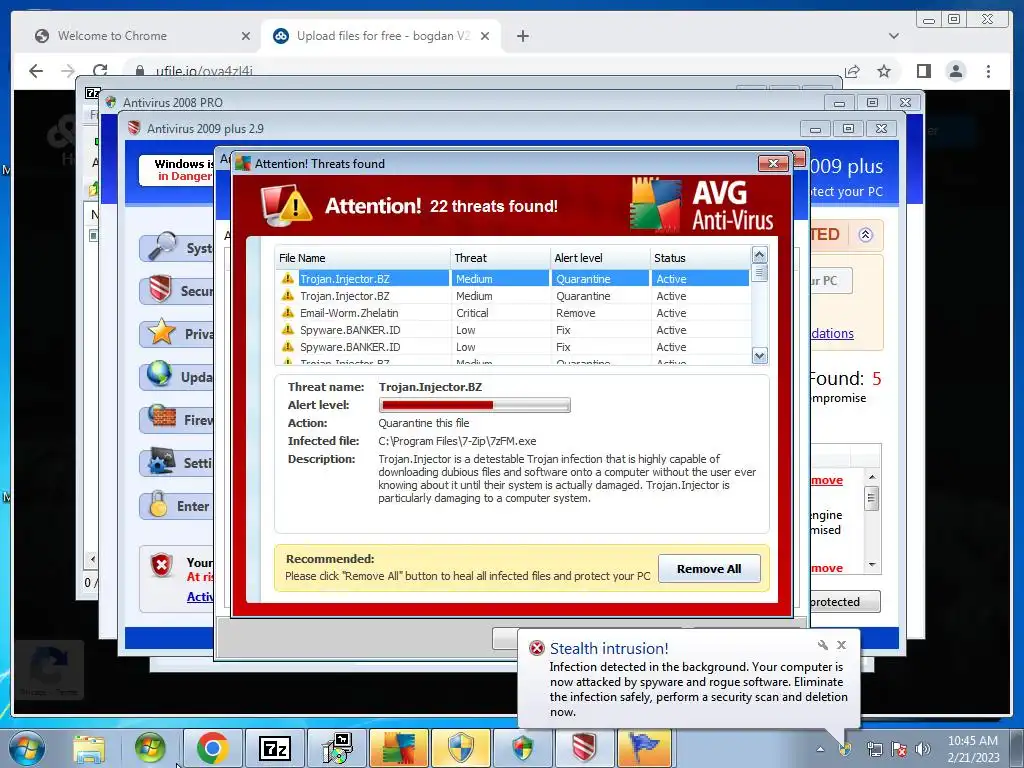1024x768 pixels.
Task: Open Chrome three-dot menu
Action: click(x=988, y=71)
